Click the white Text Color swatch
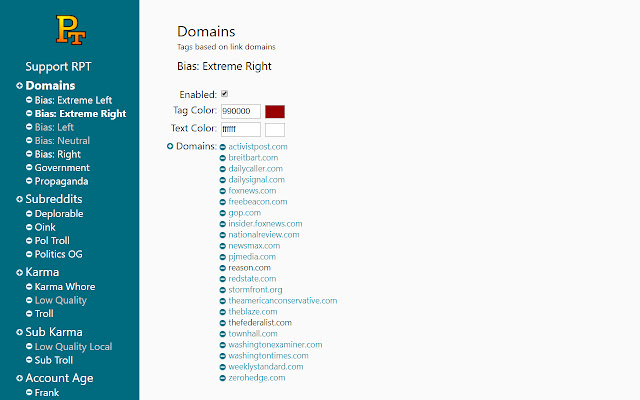Screen dimensions: 640x400 pos(275,130)
